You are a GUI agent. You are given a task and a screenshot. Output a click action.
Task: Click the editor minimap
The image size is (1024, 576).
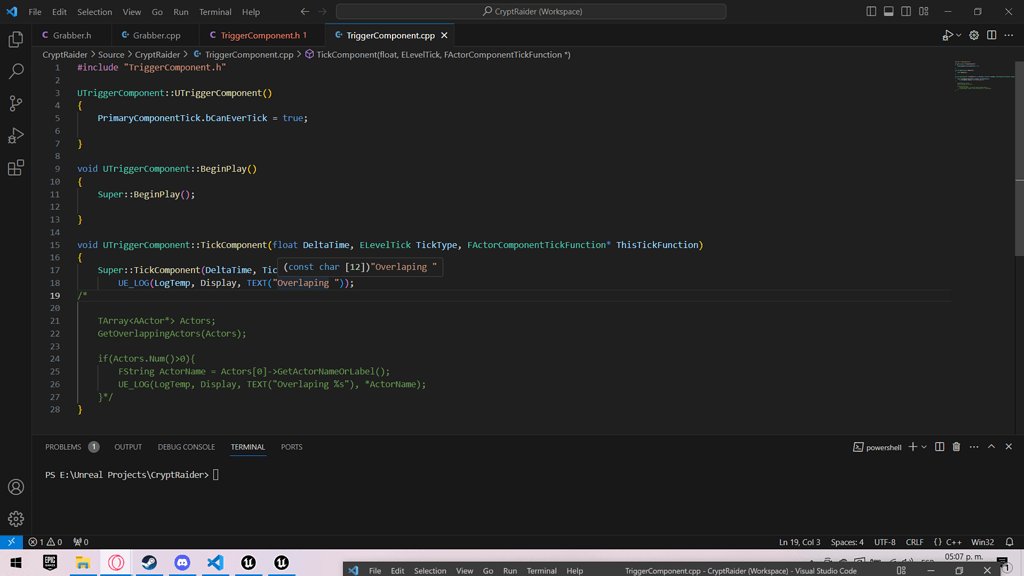pyautogui.click(x=983, y=75)
